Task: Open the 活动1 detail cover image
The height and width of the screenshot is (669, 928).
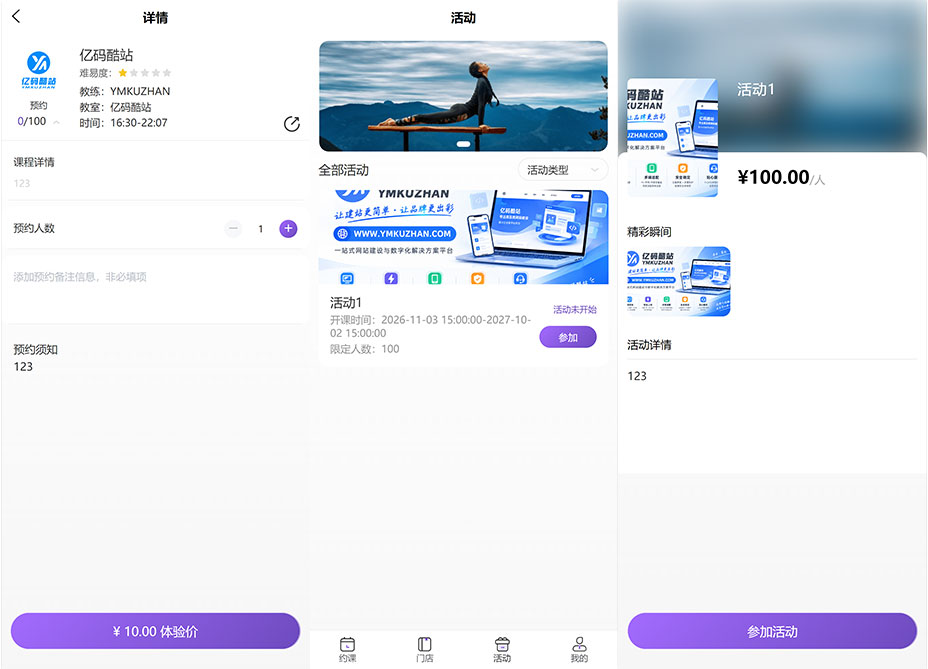Action: click(x=672, y=137)
